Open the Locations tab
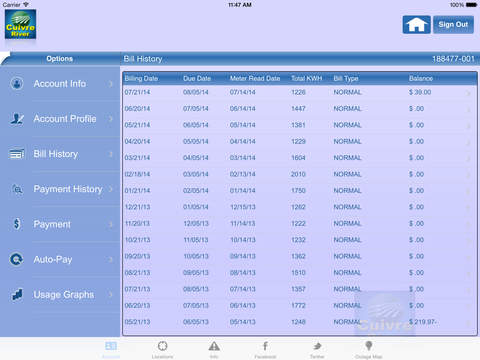The image size is (480, 360). [162, 349]
